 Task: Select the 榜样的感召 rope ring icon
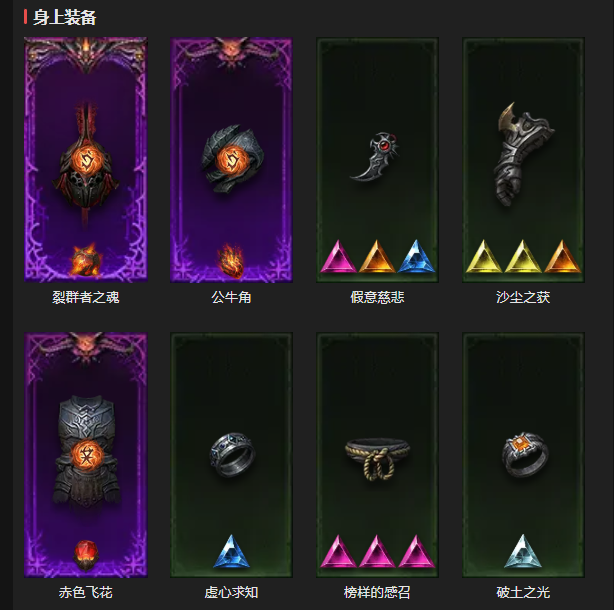tap(377, 459)
